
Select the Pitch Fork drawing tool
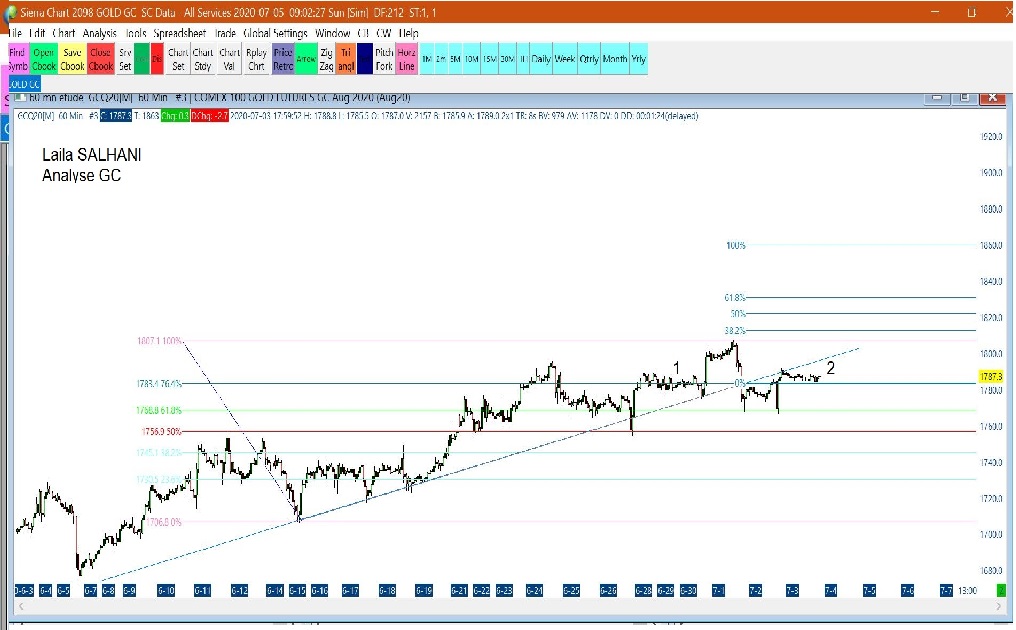pyautogui.click(x=384, y=59)
